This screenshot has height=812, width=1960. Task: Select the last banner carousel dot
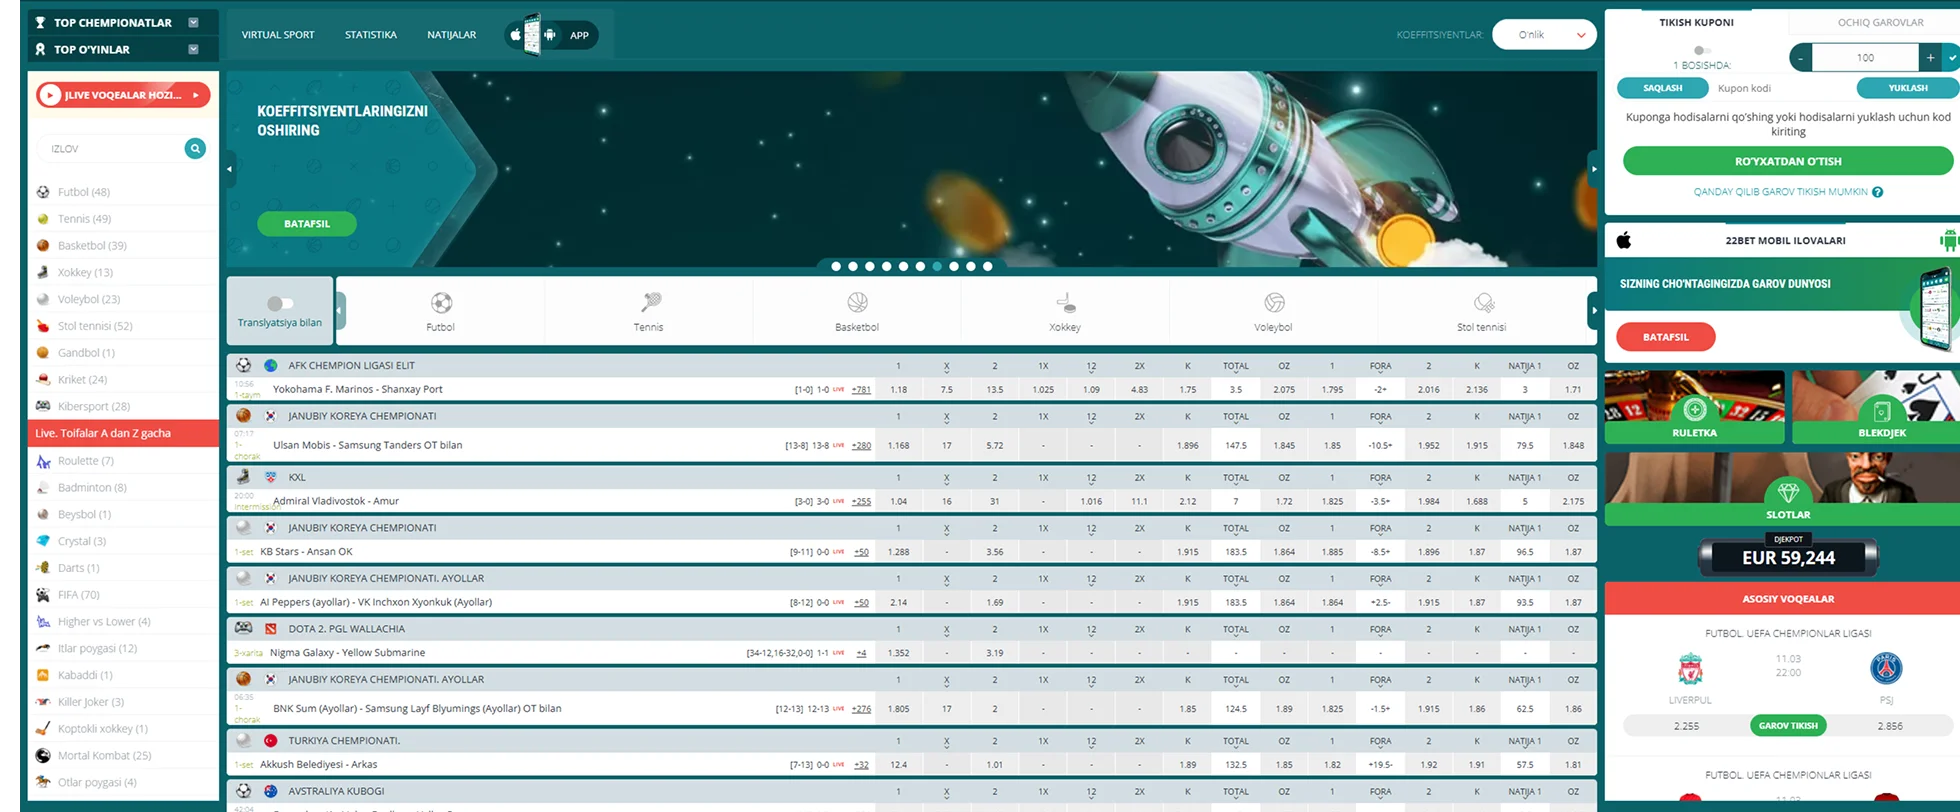988,267
